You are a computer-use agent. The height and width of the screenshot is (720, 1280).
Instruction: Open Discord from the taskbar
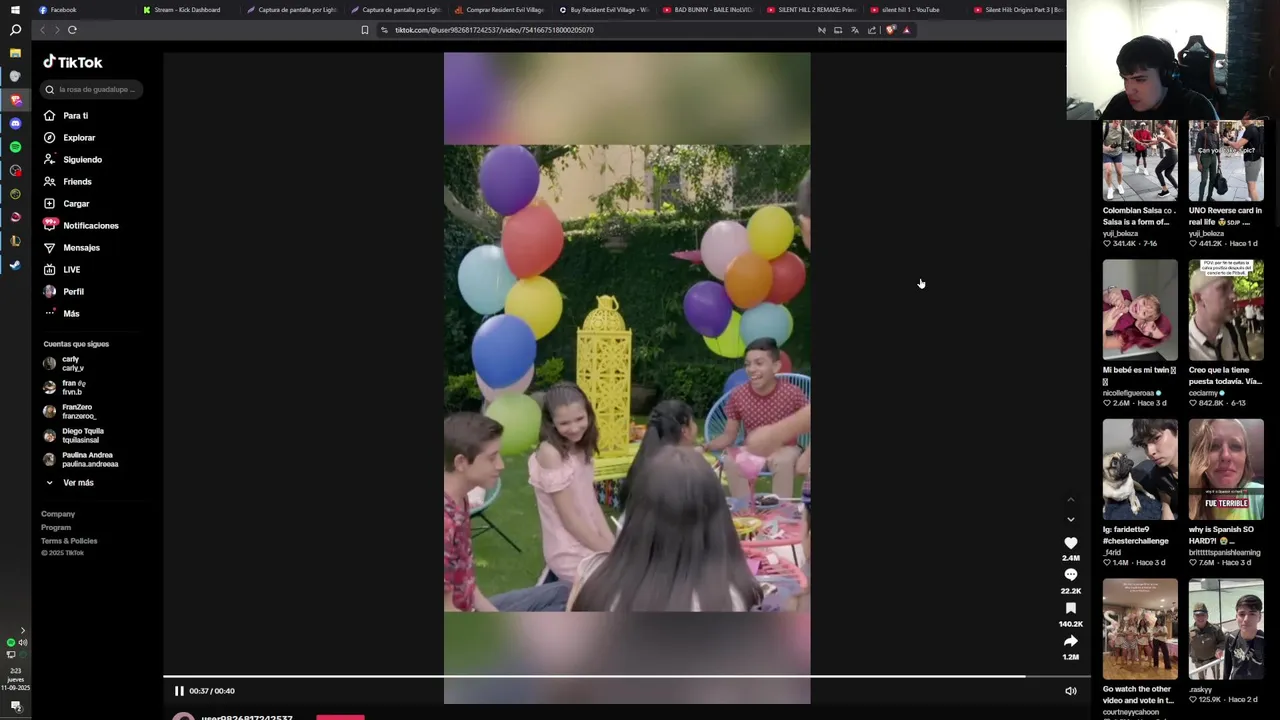(x=15, y=123)
